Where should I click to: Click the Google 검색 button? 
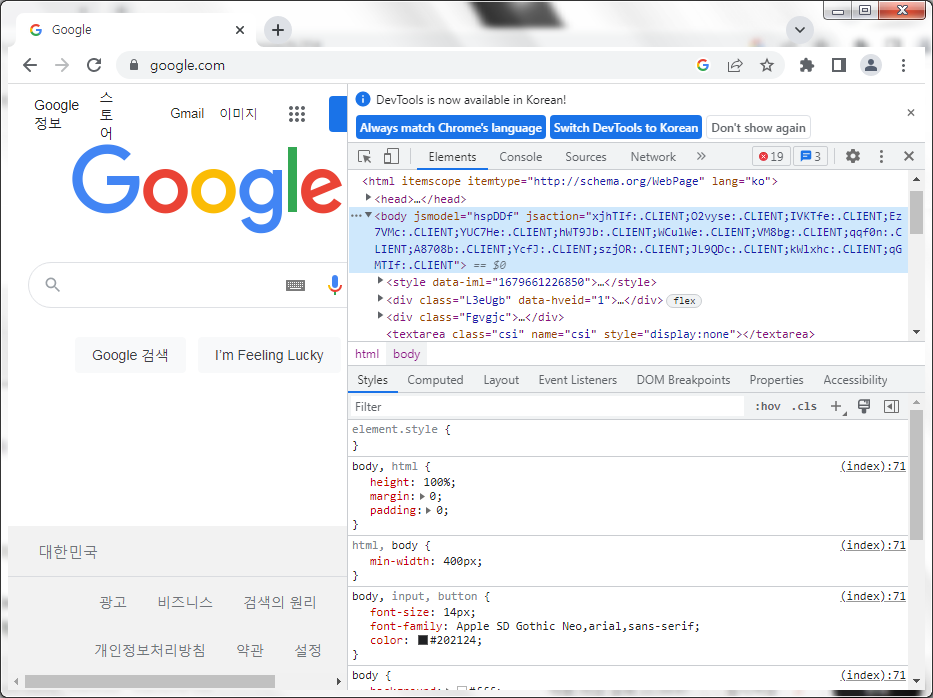[x=130, y=355]
